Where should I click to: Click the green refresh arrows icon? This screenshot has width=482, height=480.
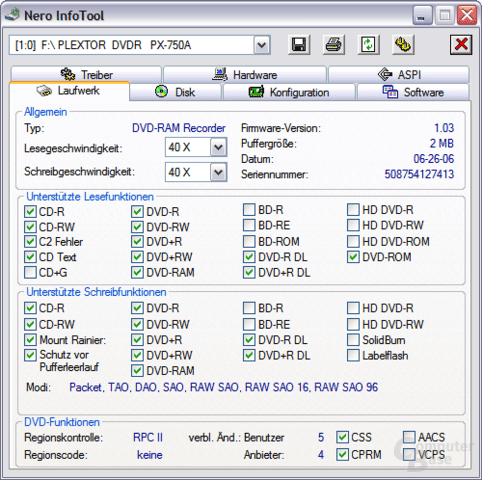(x=368, y=44)
